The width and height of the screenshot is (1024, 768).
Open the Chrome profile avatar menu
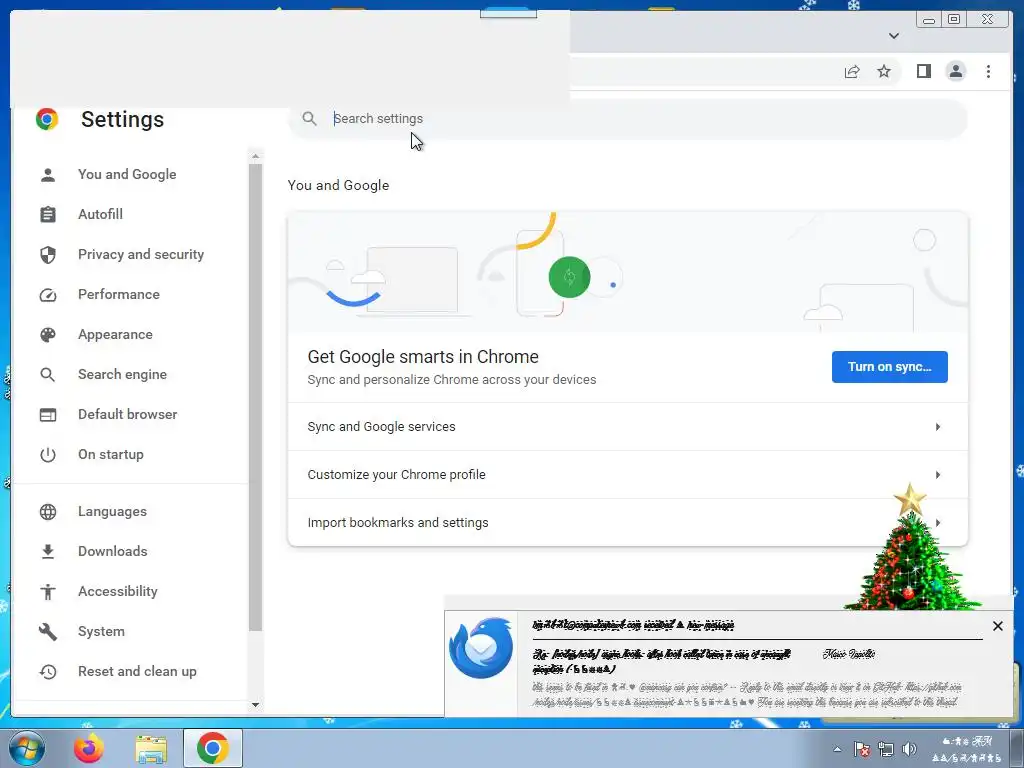(x=956, y=71)
